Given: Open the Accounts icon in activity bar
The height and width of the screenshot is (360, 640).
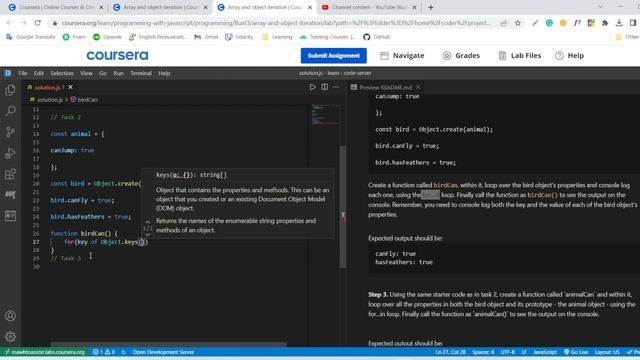Looking at the screenshot, I should click(11, 316).
